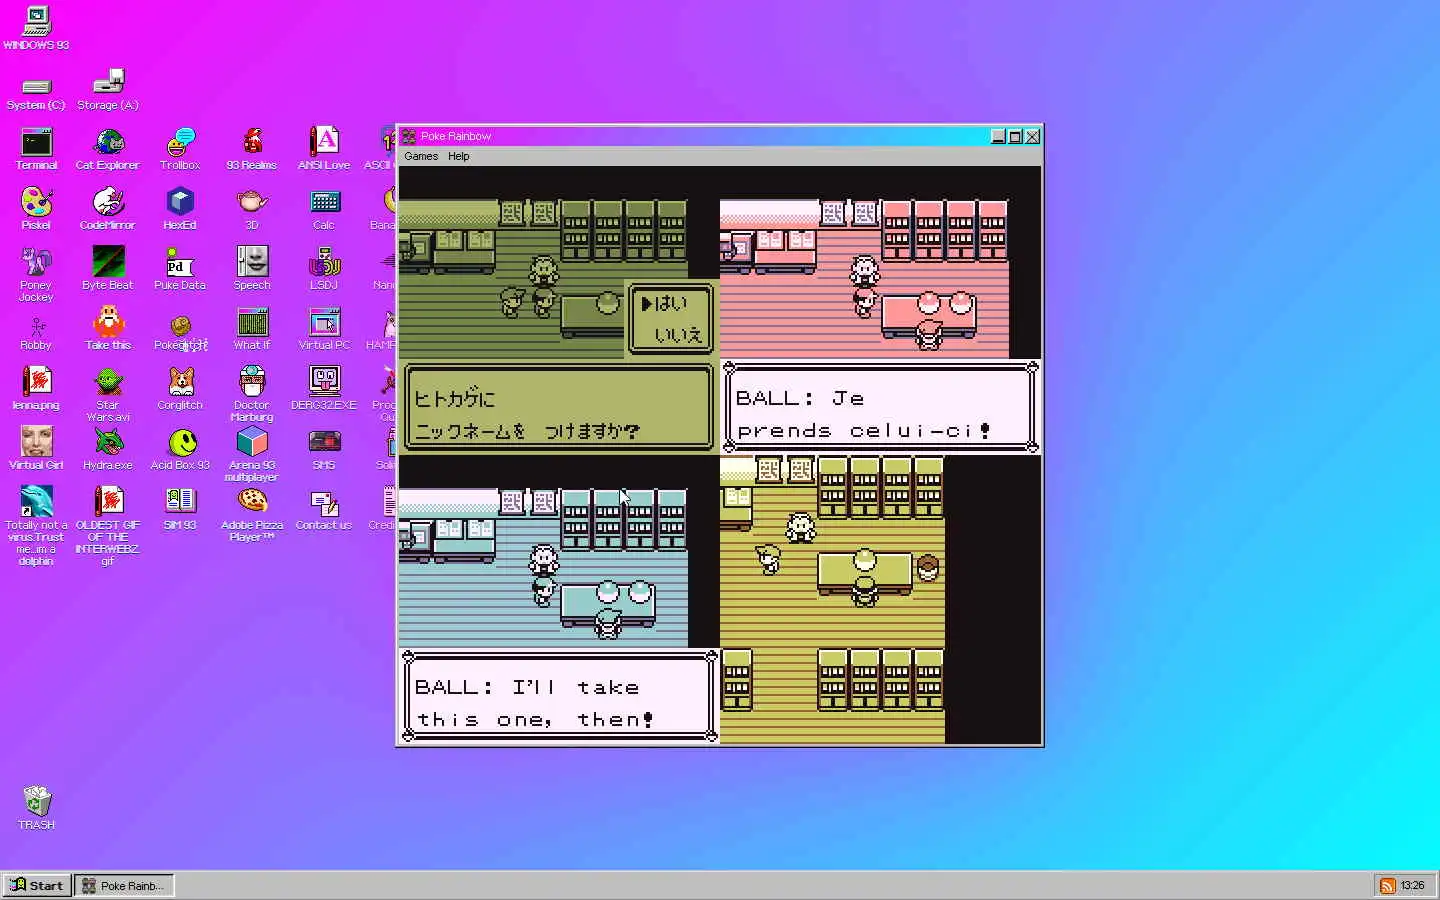1440x900 pixels.
Task: Open the LSDJ music icon
Action: tap(324, 269)
